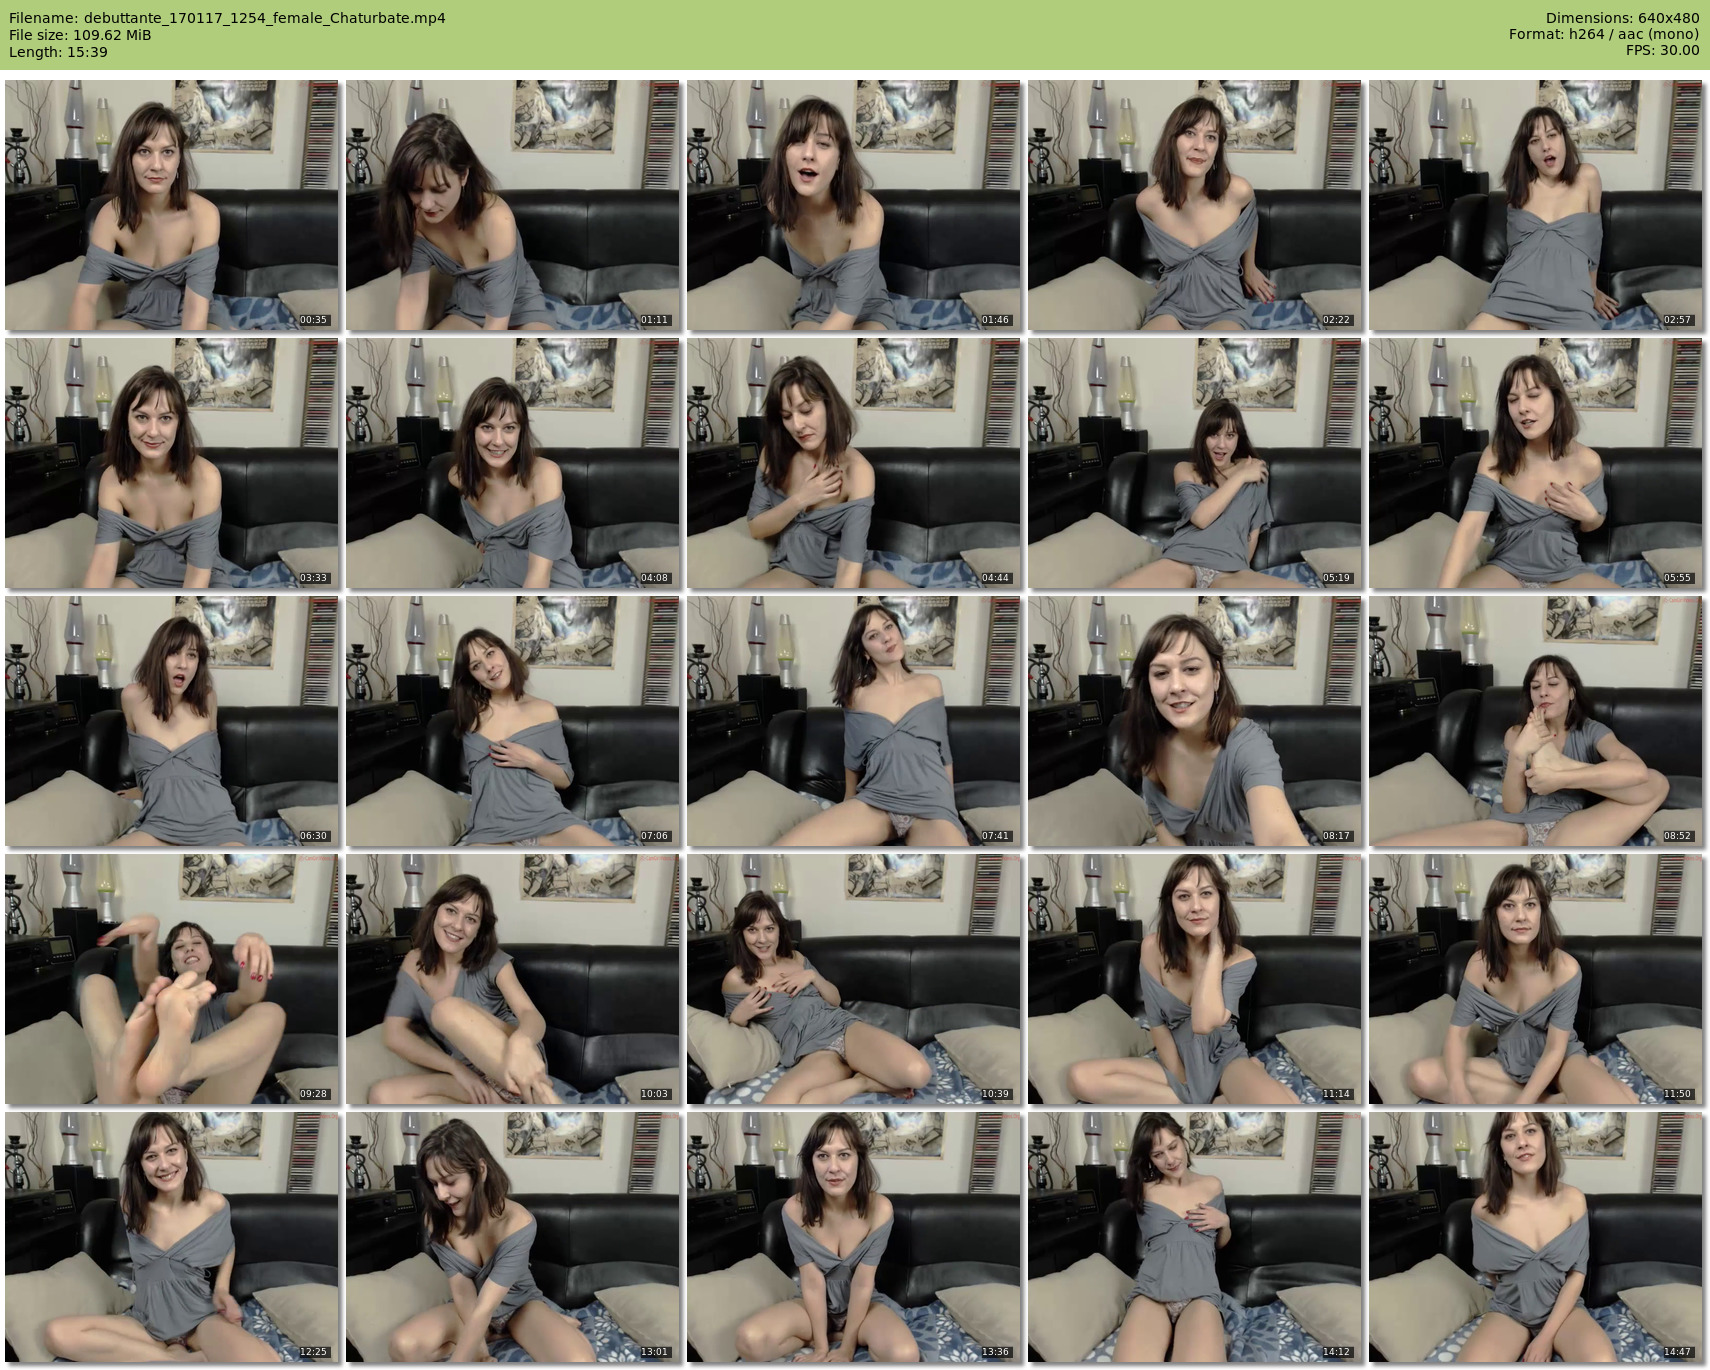Click the thumbnail timestamped 13:36
The height and width of the screenshot is (1370, 1710).
click(853, 1237)
